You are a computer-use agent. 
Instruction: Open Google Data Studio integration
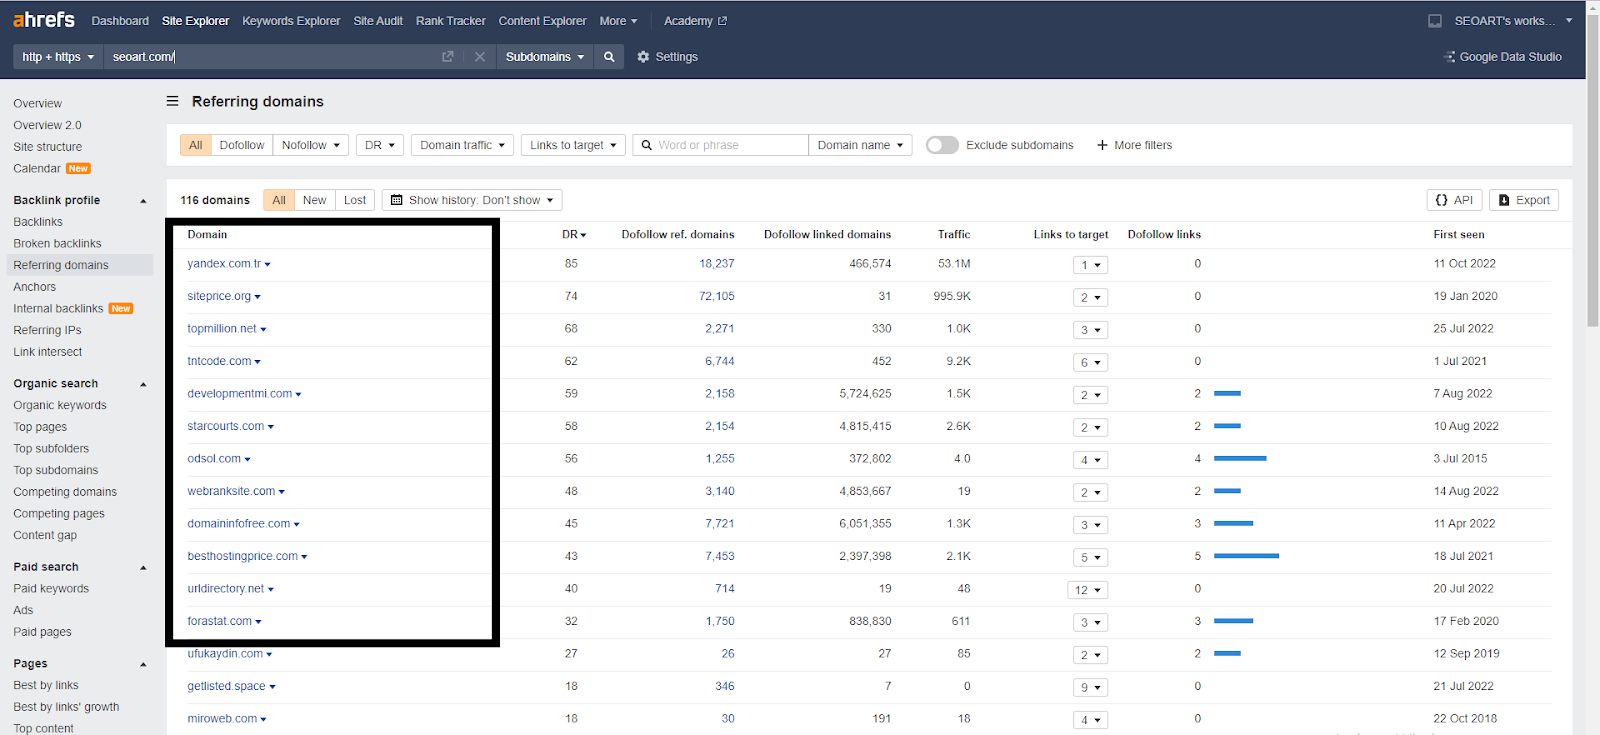point(1503,57)
